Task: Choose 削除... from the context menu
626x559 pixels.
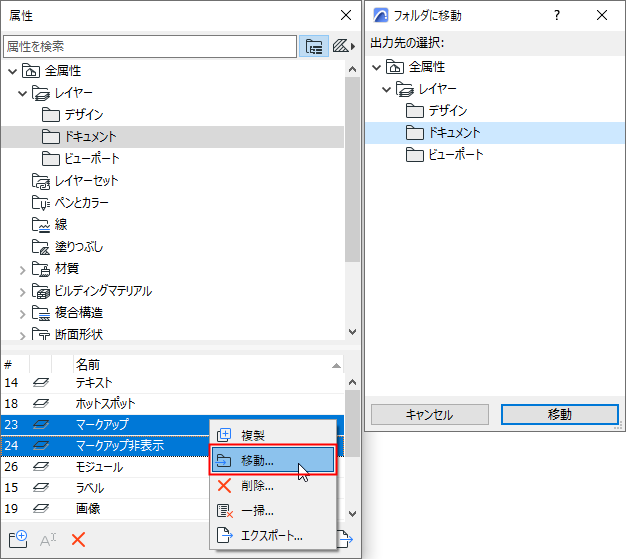Action: pyautogui.click(x=273, y=486)
